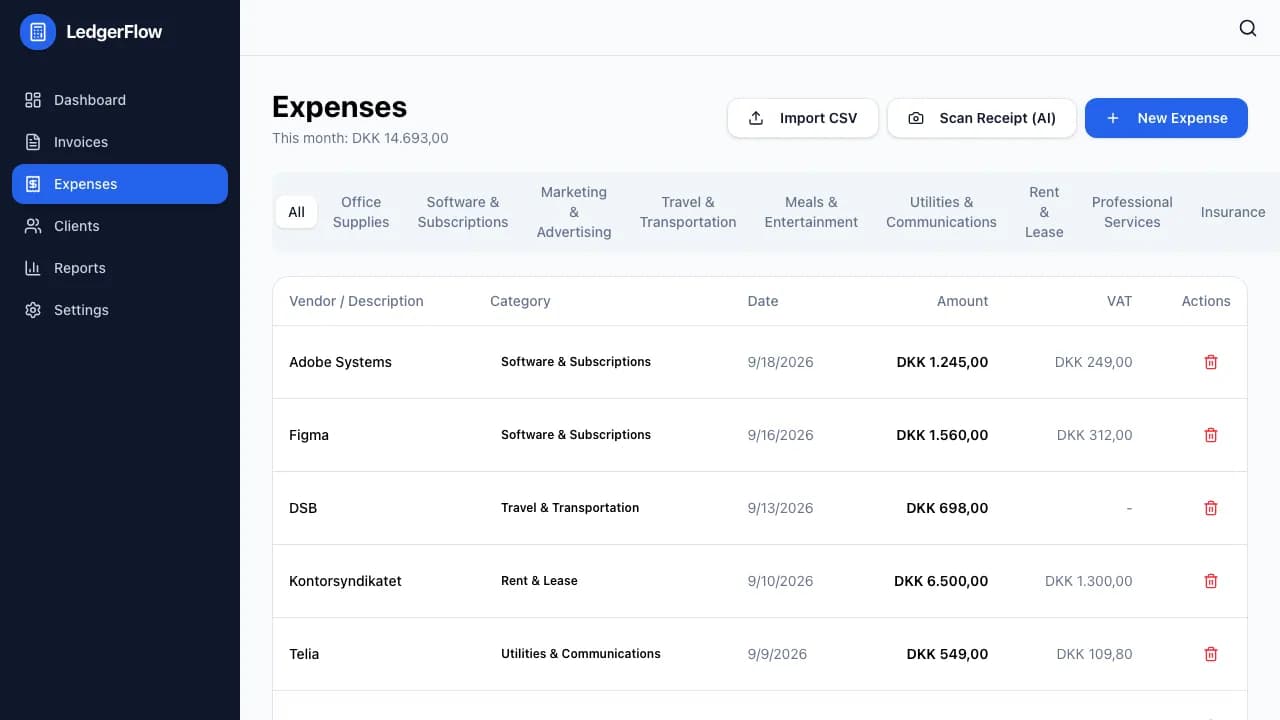Filter by Meals & Entertainment tab
Image resolution: width=1280 pixels, height=720 pixels.
(811, 212)
